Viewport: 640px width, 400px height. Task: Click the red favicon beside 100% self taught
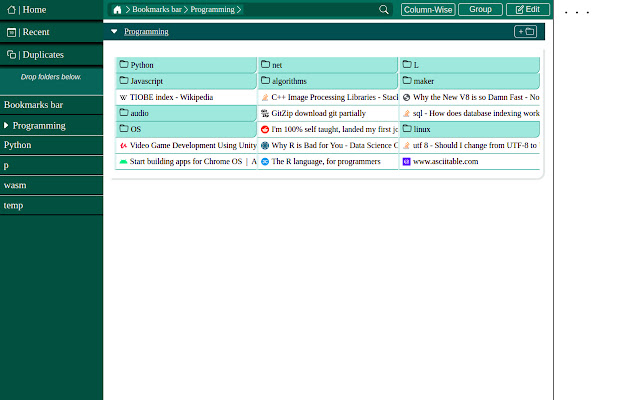[x=265, y=129]
